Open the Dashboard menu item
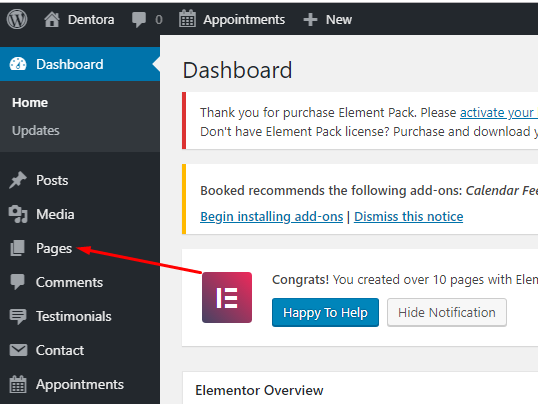 80,64
